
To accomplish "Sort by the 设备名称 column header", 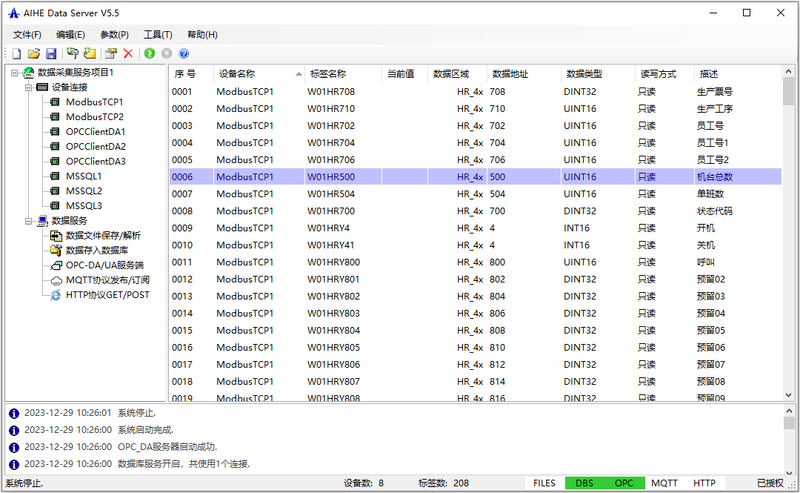I will (x=259, y=74).
